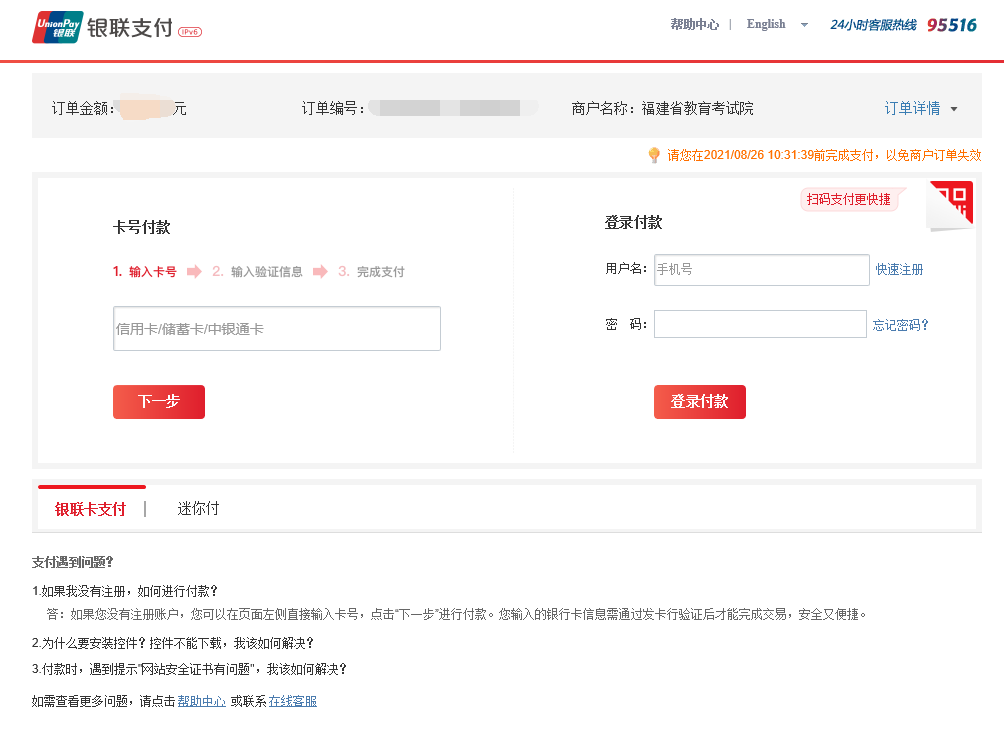Click the 忘记密码? link
The width and height of the screenshot is (1004, 752).
(900, 325)
